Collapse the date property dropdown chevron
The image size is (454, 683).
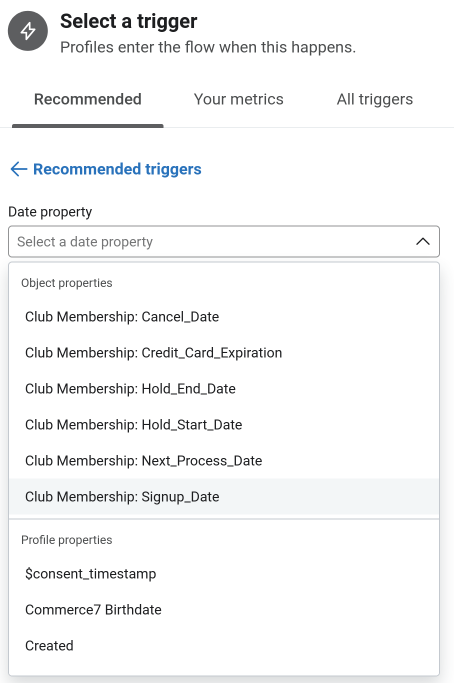click(x=423, y=241)
